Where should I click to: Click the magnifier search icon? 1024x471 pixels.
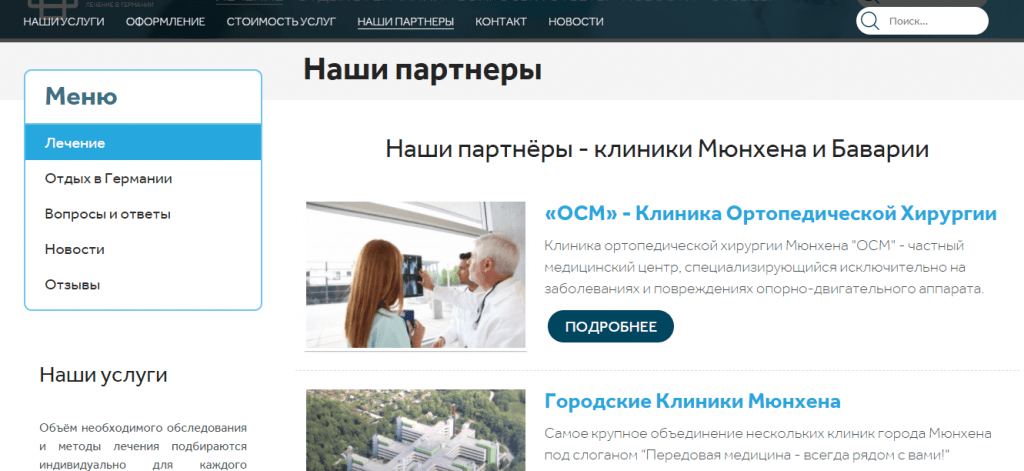(x=870, y=21)
